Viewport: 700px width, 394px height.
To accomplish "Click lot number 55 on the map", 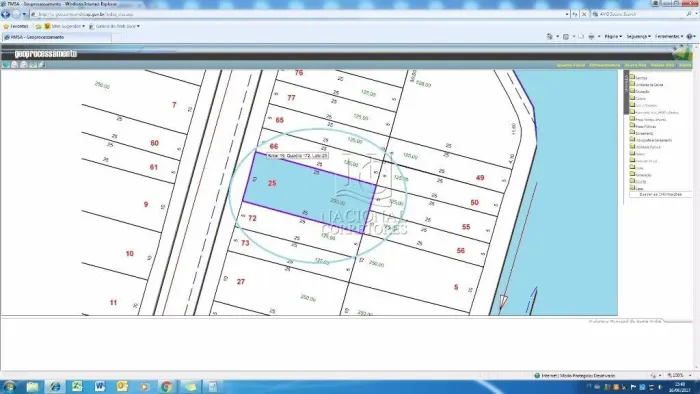I will click(466, 227).
